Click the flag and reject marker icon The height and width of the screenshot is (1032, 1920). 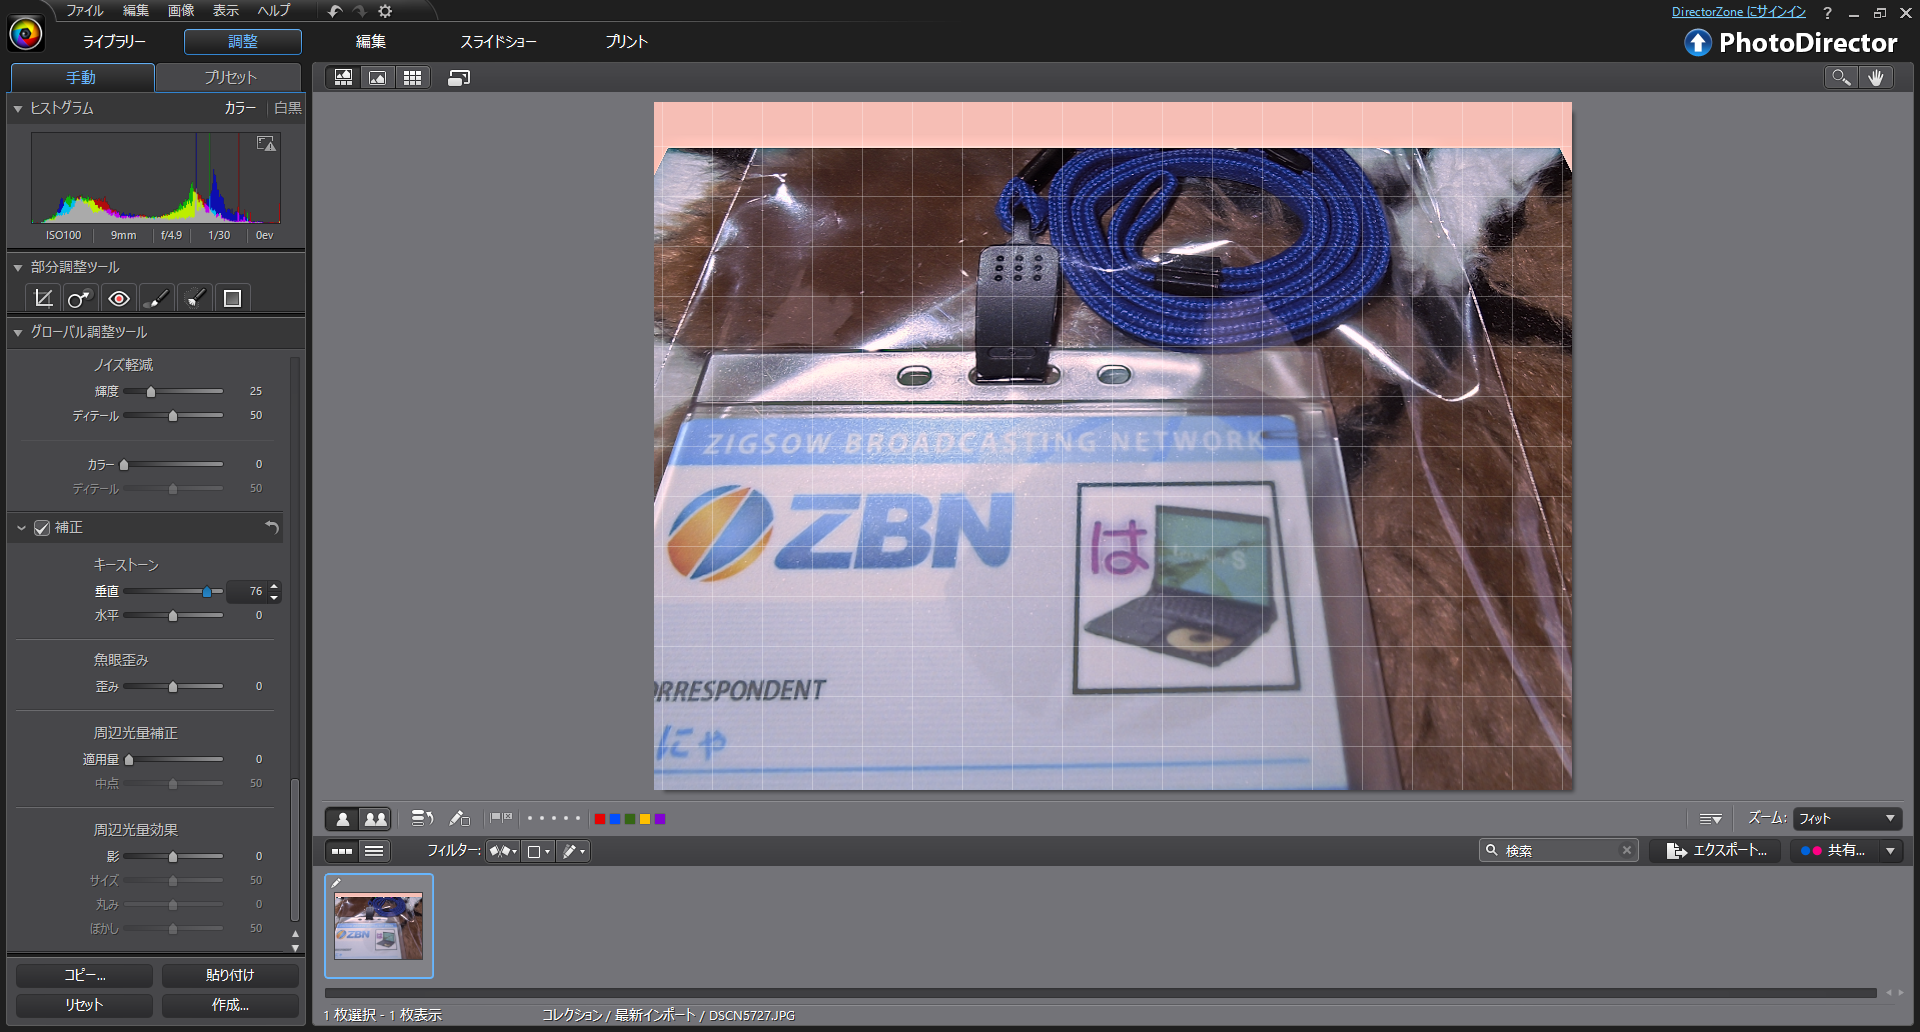[501, 818]
